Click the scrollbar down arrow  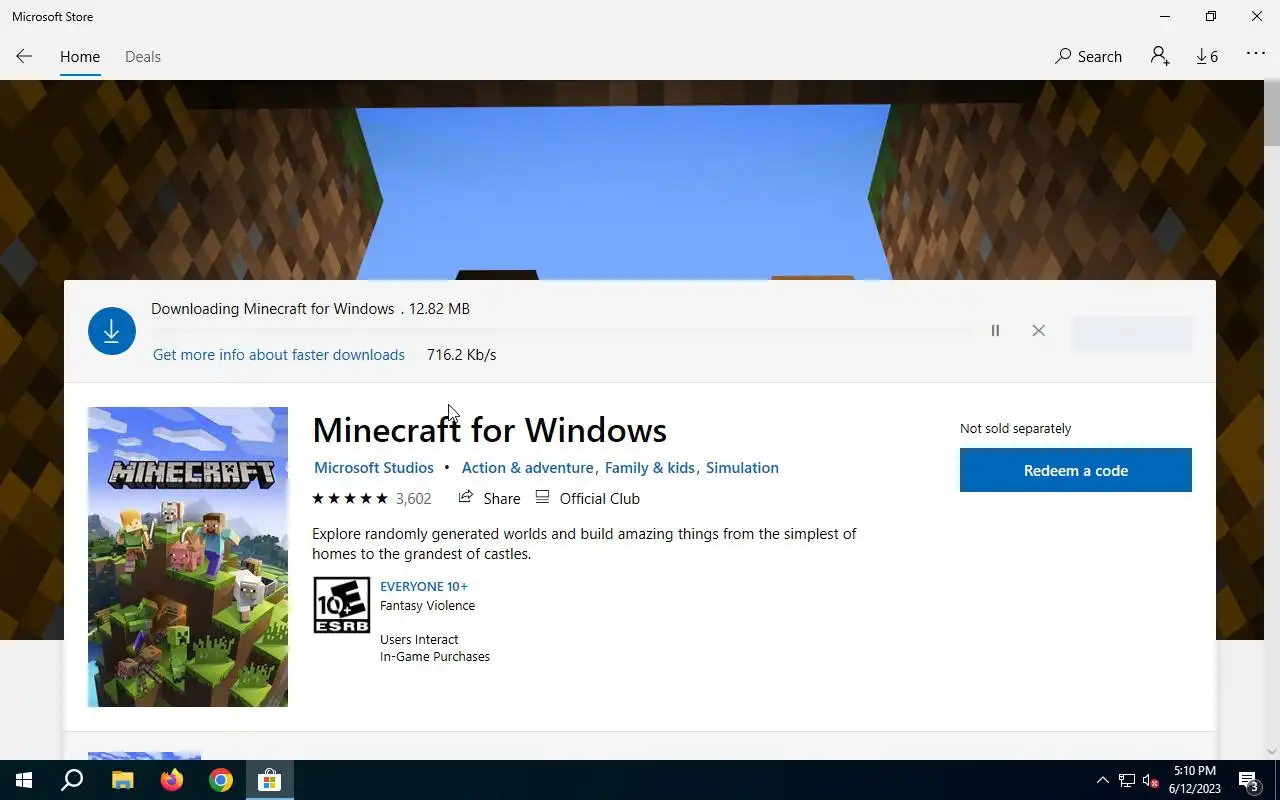(1272, 752)
